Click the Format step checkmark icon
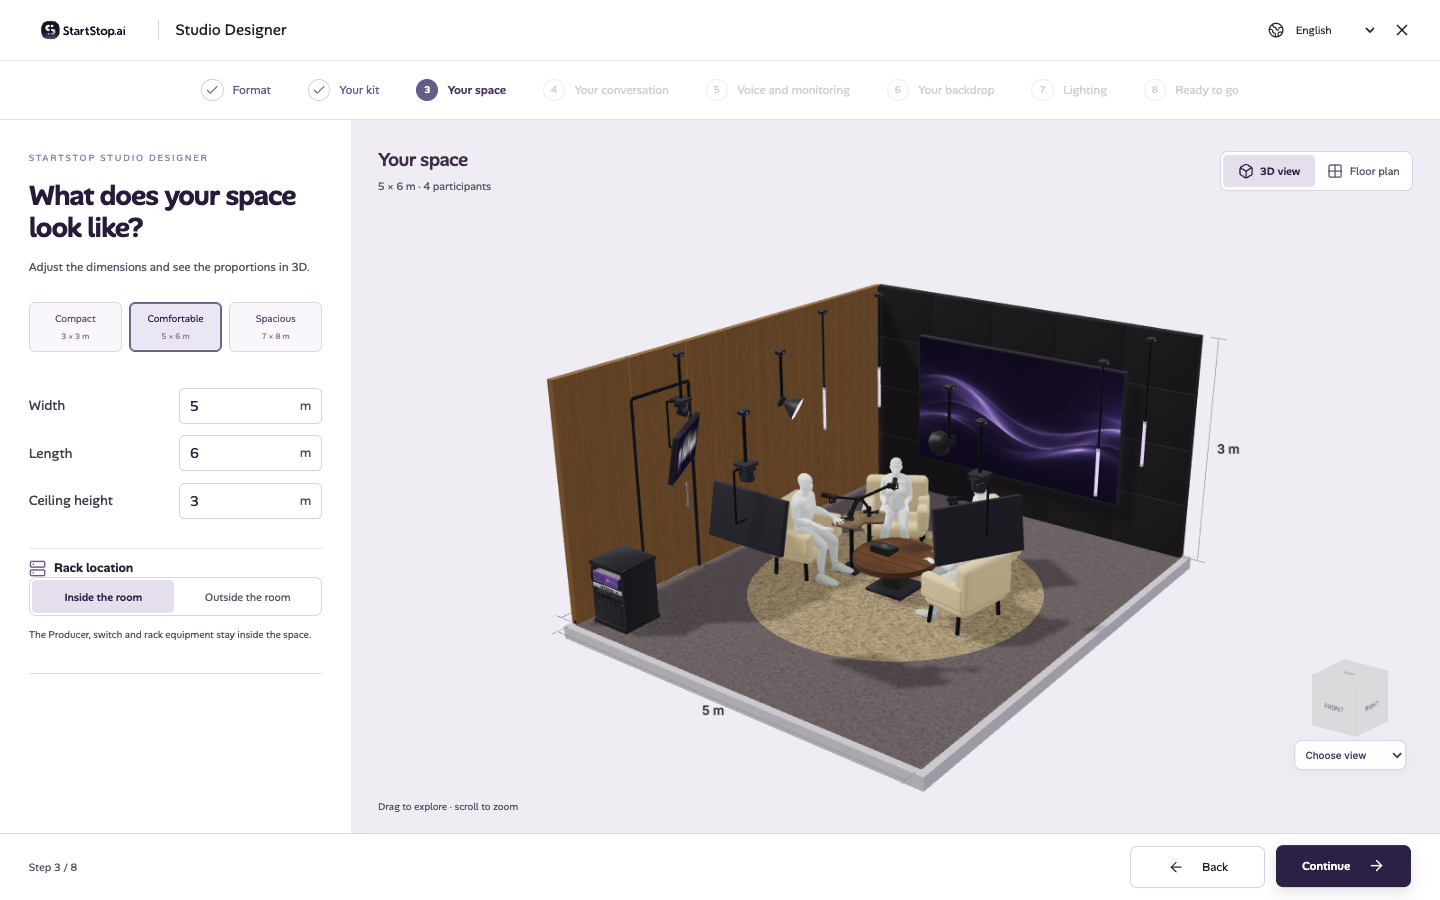The height and width of the screenshot is (900, 1440). point(212,90)
